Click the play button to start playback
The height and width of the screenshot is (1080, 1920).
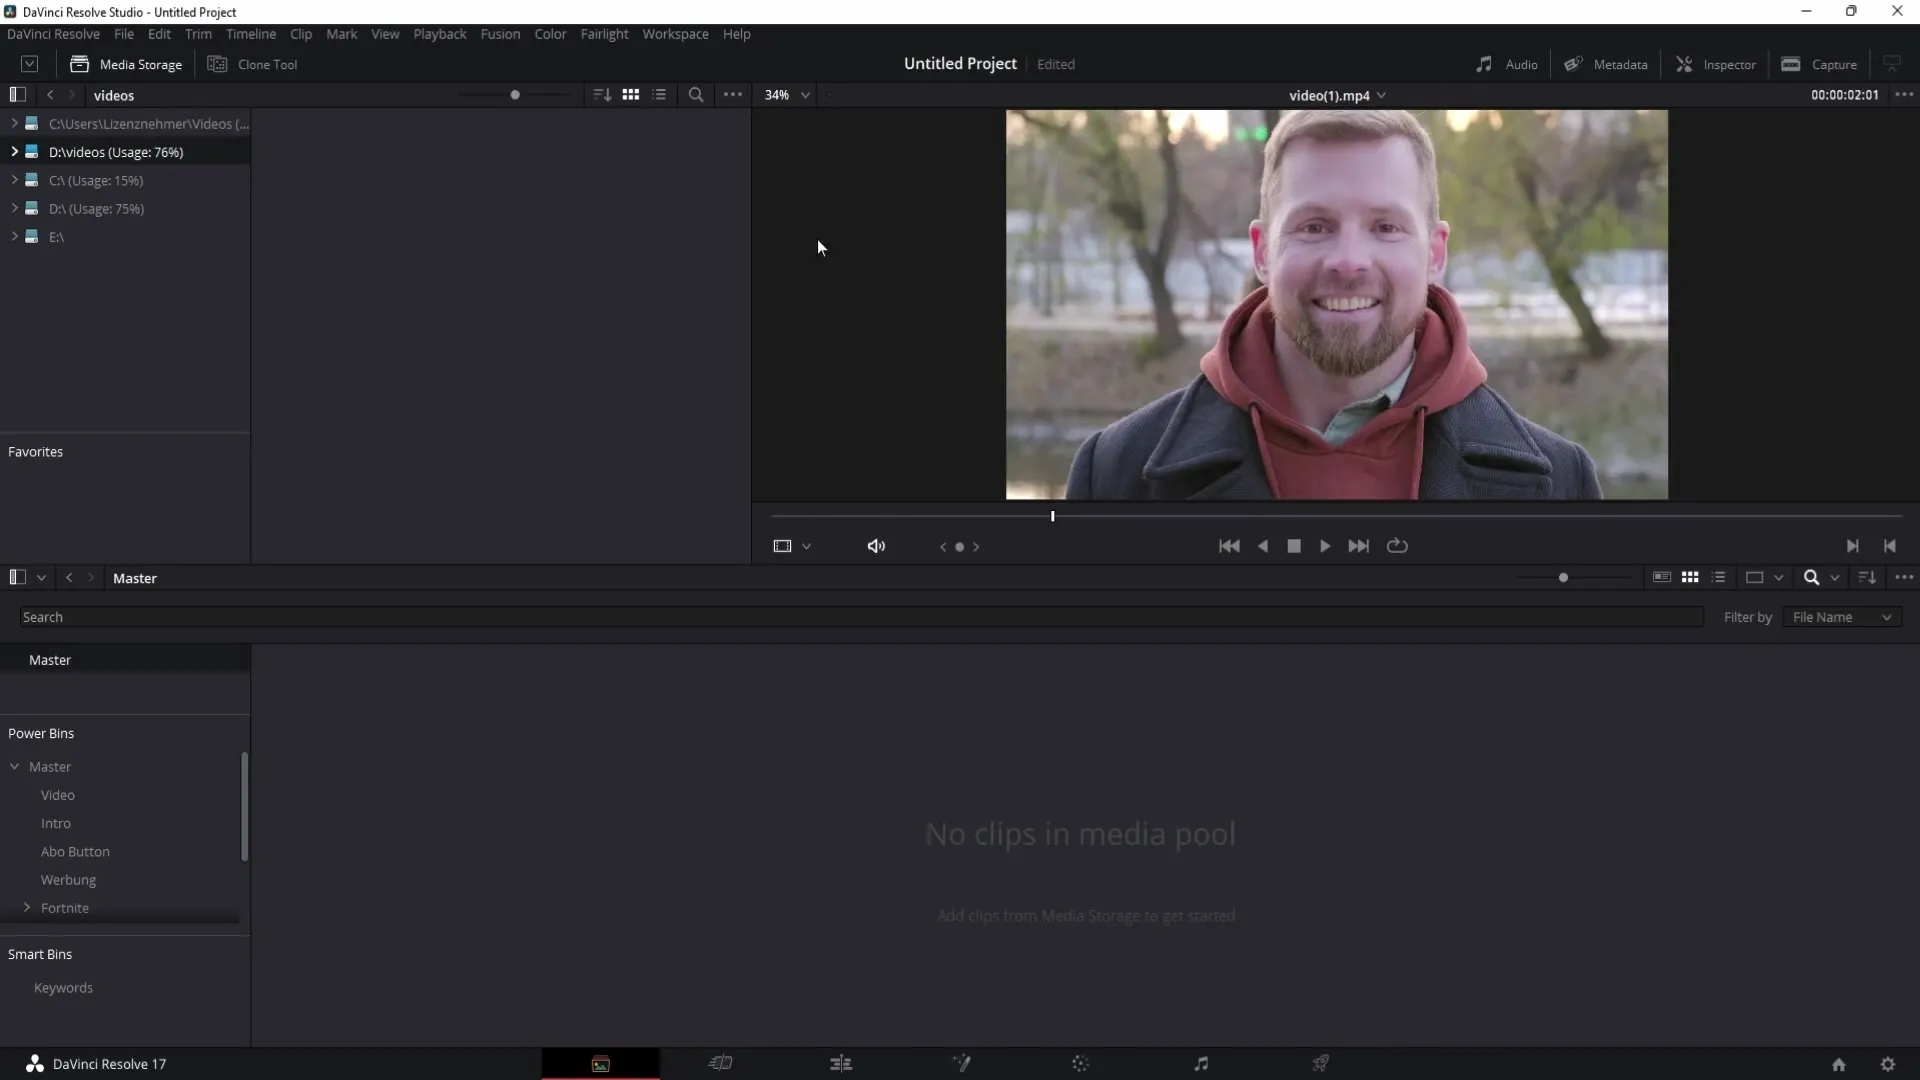[x=1324, y=546]
